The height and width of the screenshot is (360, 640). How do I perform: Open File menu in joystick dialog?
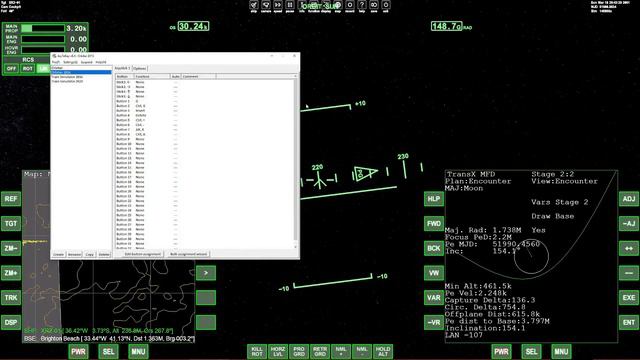pyautogui.click(x=56, y=62)
